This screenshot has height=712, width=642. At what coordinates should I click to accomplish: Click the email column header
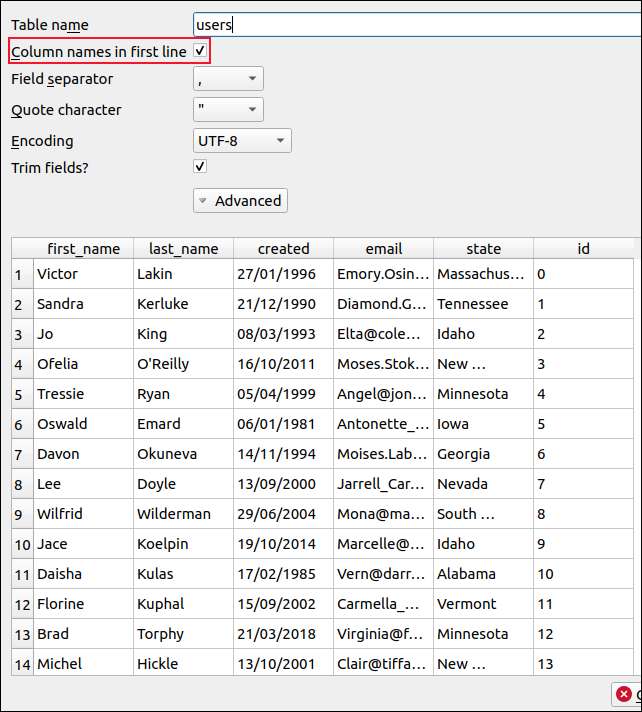tap(383, 249)
